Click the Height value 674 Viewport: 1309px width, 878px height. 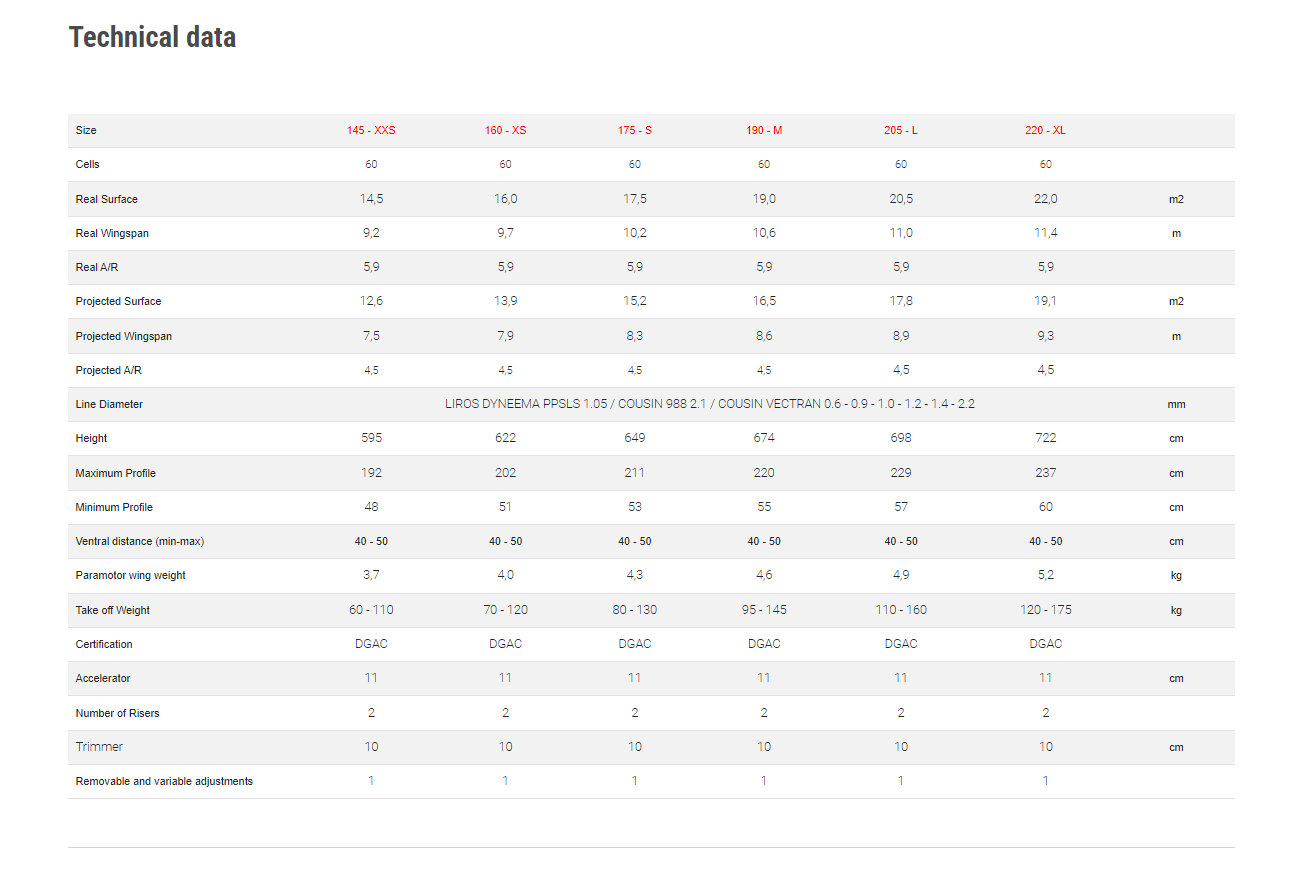[764, 438]
